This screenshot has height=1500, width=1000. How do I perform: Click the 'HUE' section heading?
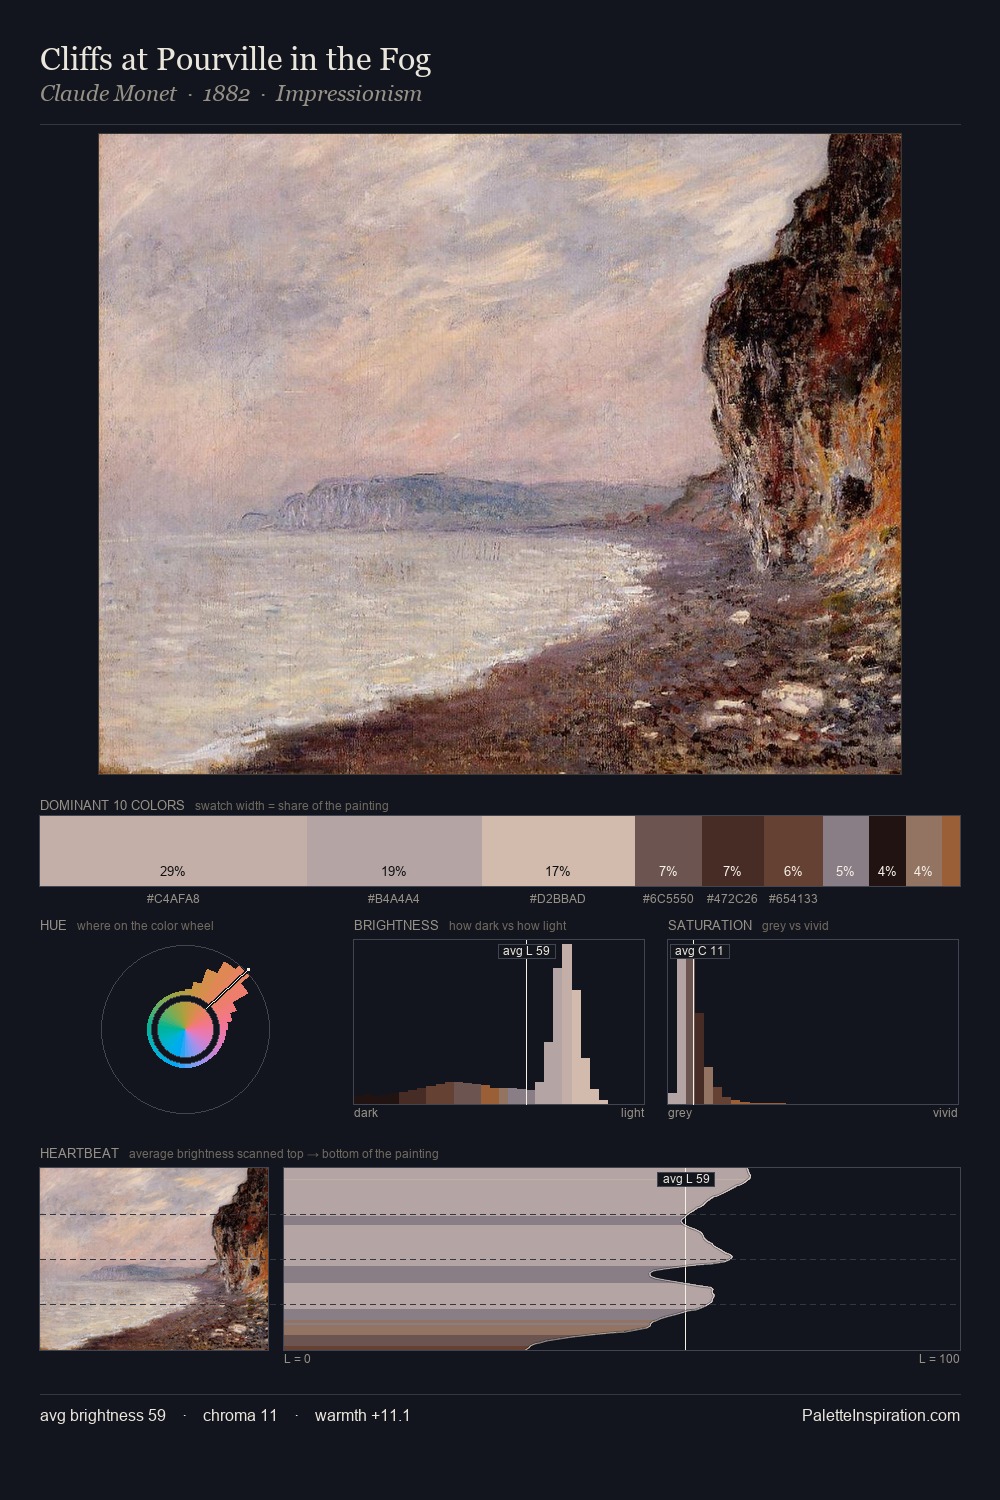coord(53,925)
